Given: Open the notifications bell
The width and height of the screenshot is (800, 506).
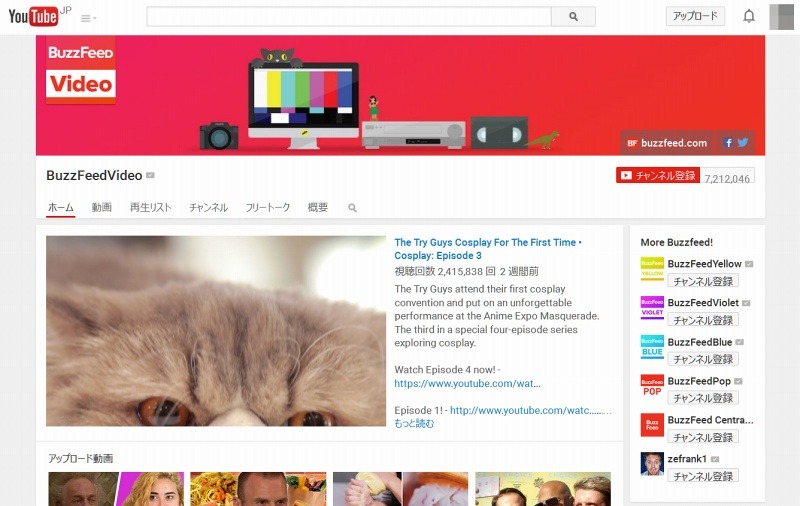Looking at the screenshot, I should pos(748,16).
